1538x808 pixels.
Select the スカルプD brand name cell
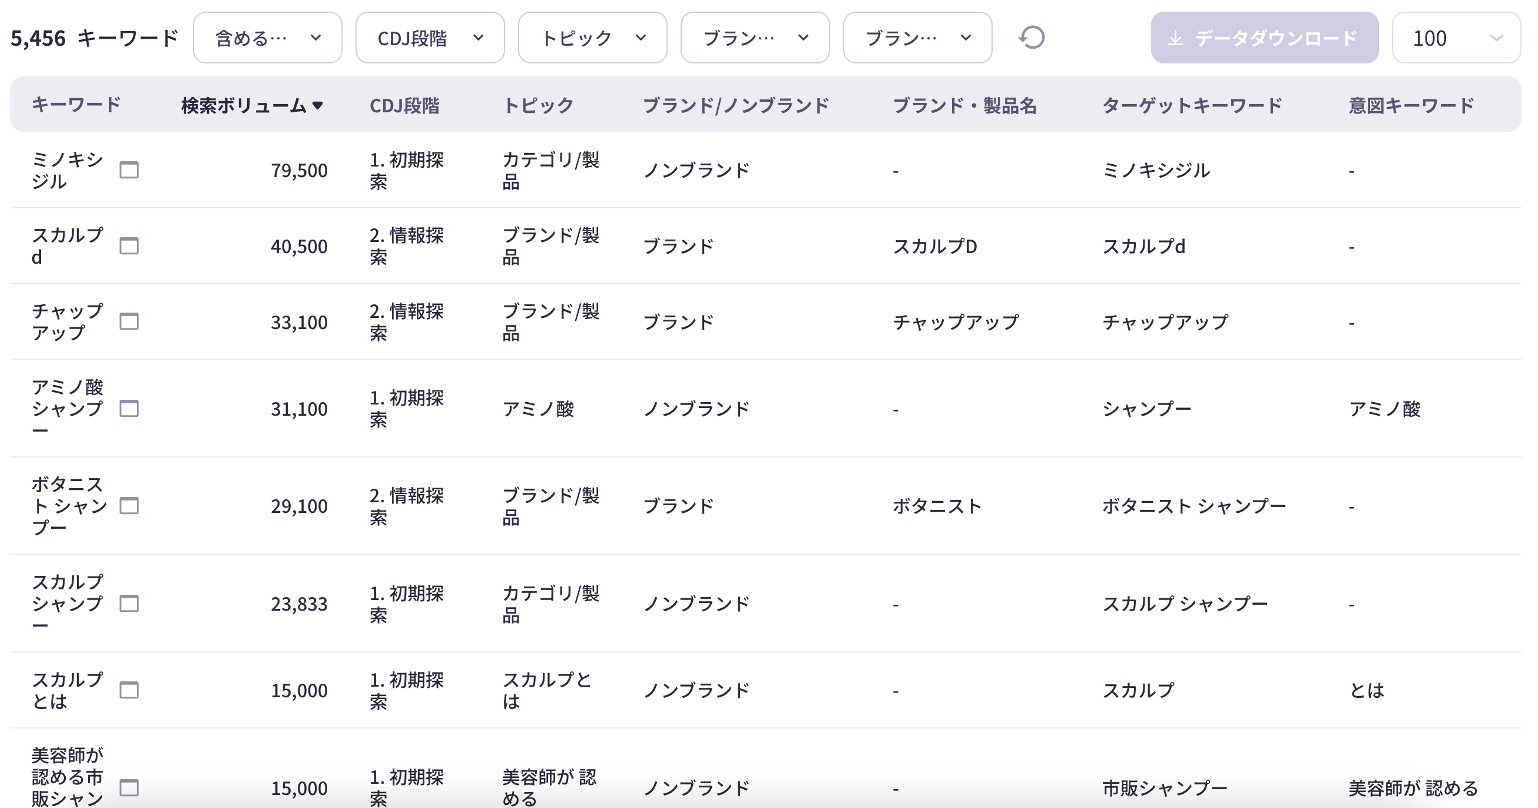935,246
